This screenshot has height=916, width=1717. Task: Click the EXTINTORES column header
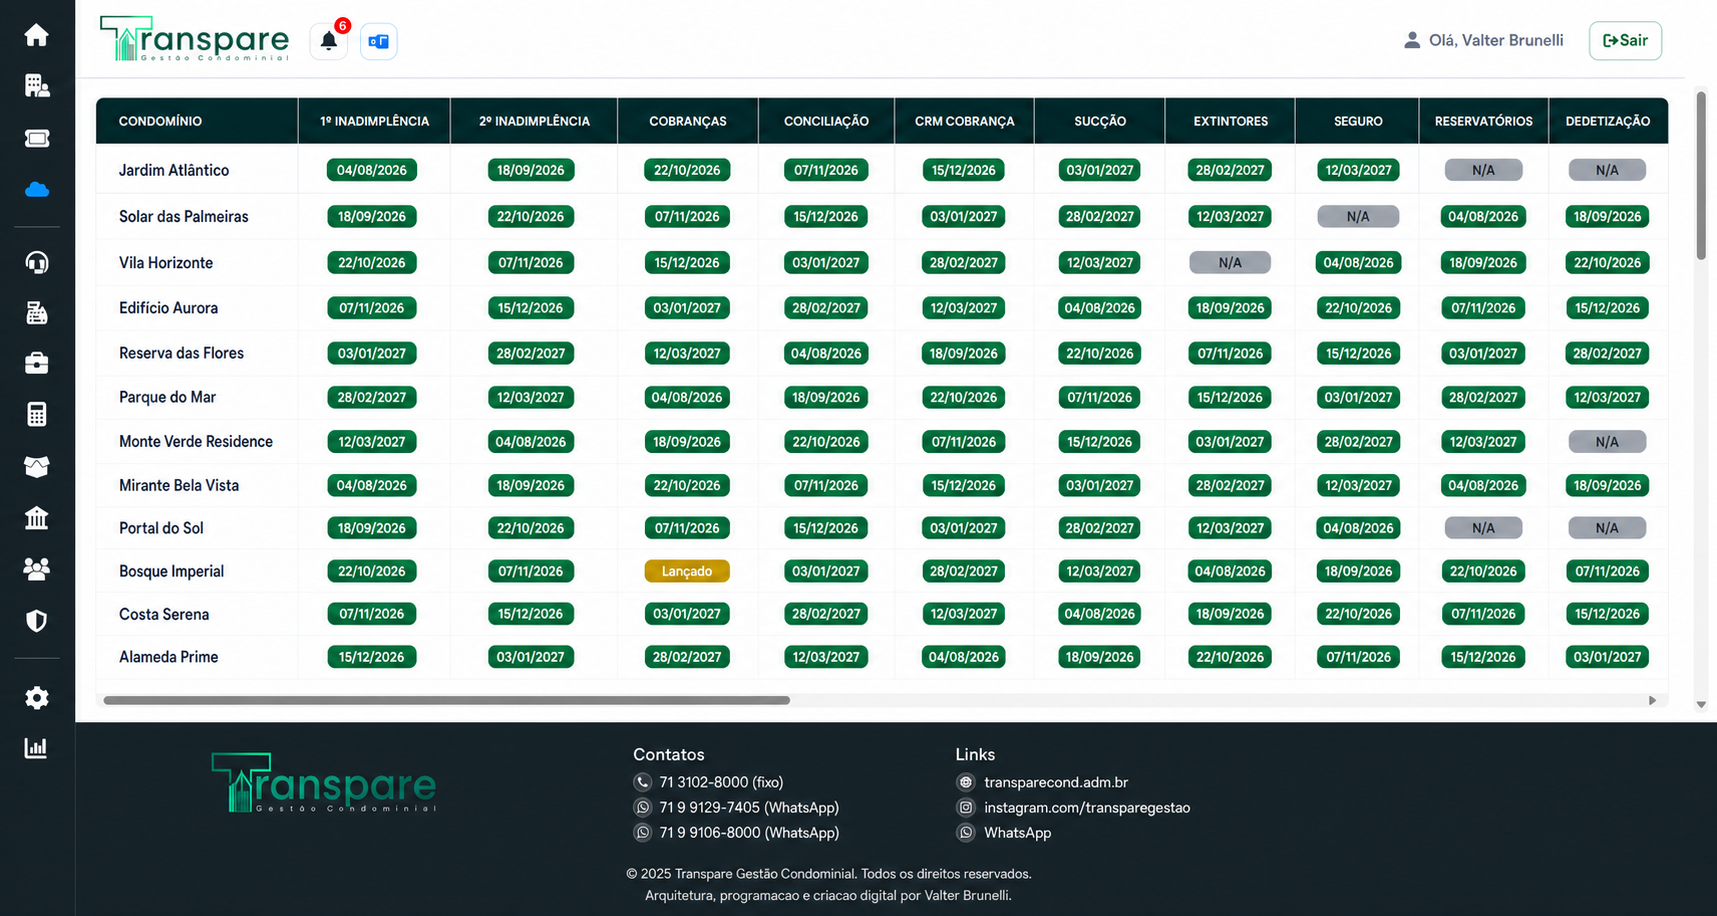1230,121
